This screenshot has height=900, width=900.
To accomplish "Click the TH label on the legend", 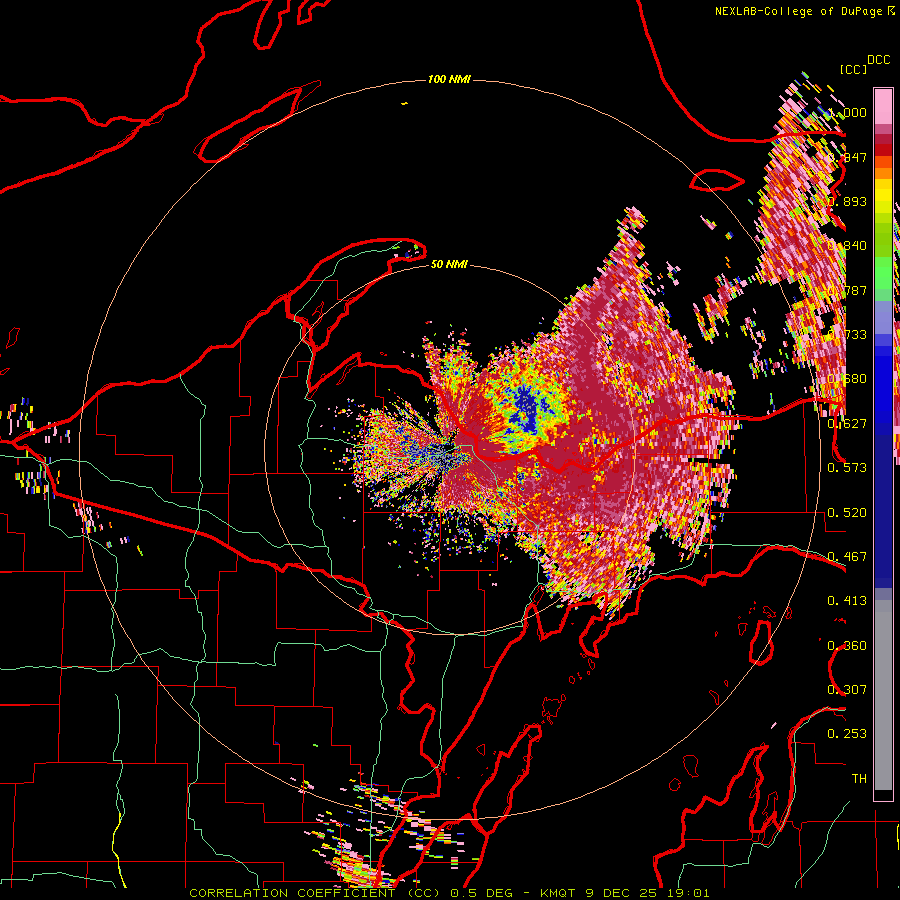I will (x=859, y=779).
